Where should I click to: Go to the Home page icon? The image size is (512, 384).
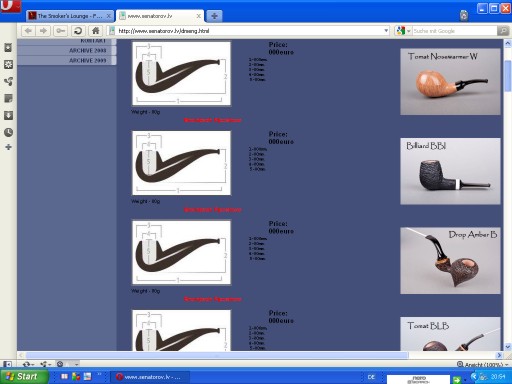[96, 31]
